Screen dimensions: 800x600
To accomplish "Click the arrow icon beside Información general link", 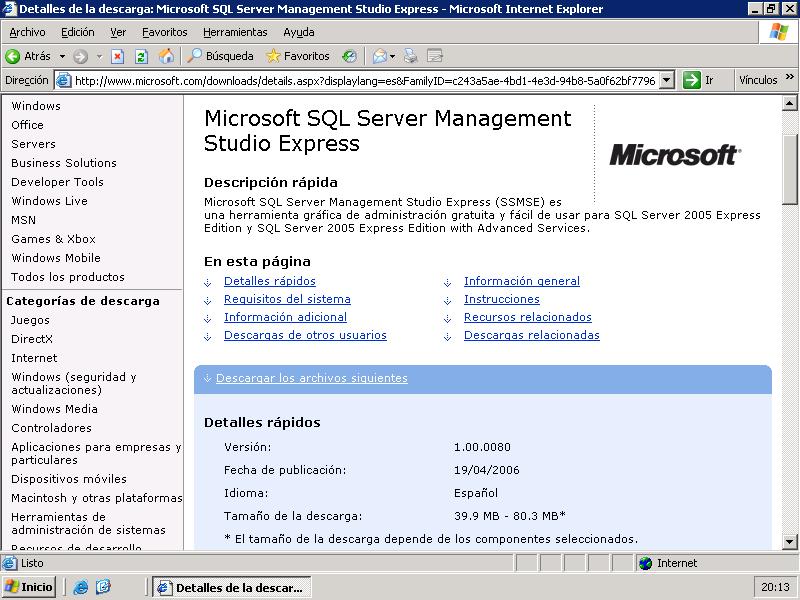I will click(447, 282).
